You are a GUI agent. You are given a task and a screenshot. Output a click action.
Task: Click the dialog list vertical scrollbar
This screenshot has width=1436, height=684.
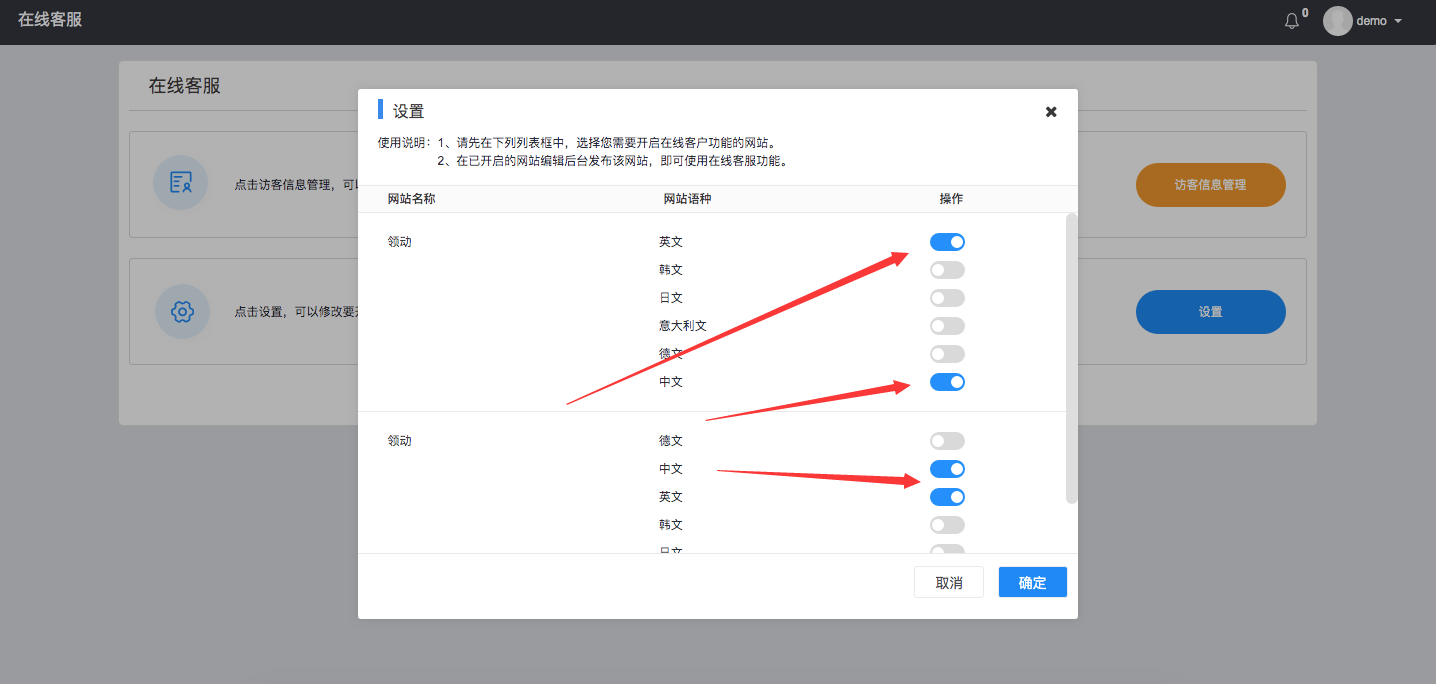point(1072,358)
